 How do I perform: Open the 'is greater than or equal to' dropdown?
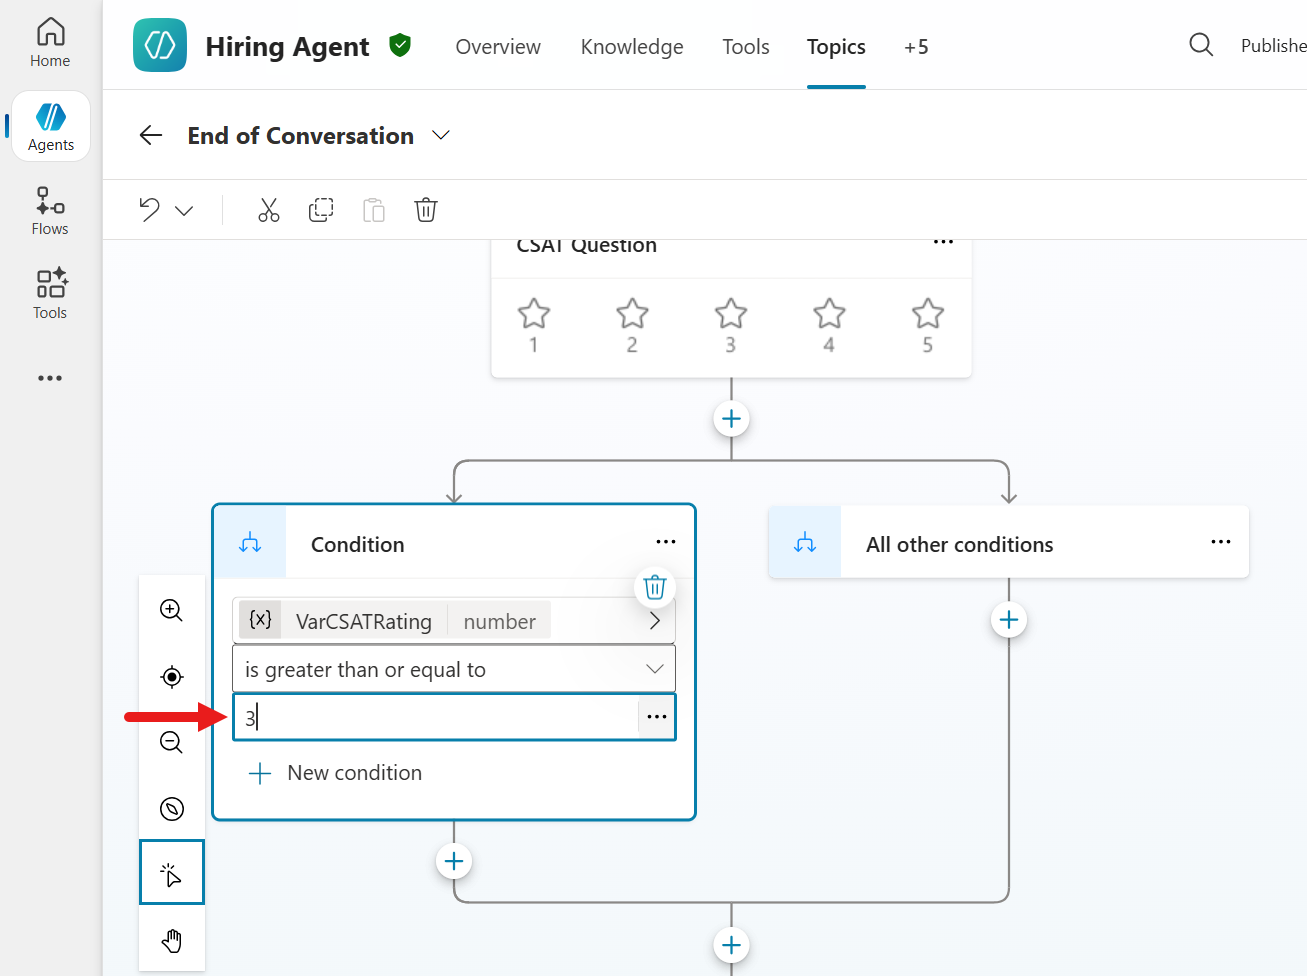coord(454,669)
